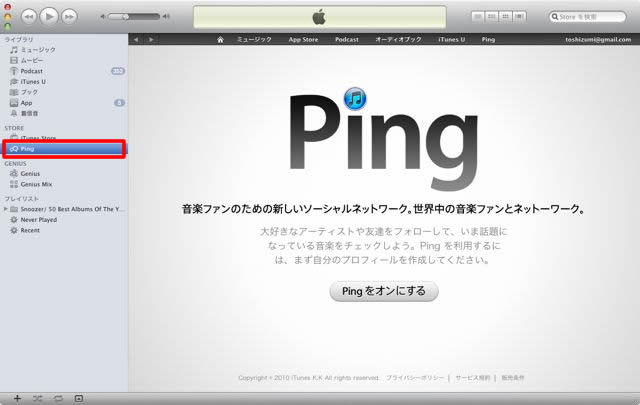The image size is (640, 405).
Task: Open the toshizumi@gmail.com account menu
Action: click(x=598, y=40)
